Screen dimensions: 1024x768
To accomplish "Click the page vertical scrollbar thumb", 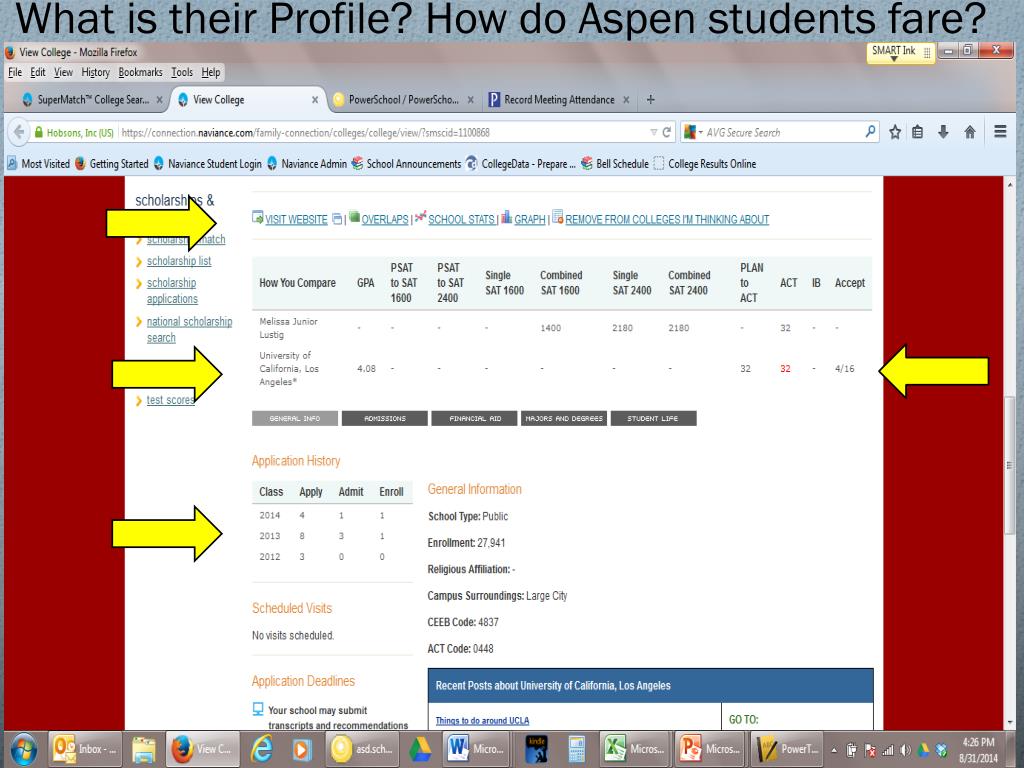I will click(x=1009, y=465).
